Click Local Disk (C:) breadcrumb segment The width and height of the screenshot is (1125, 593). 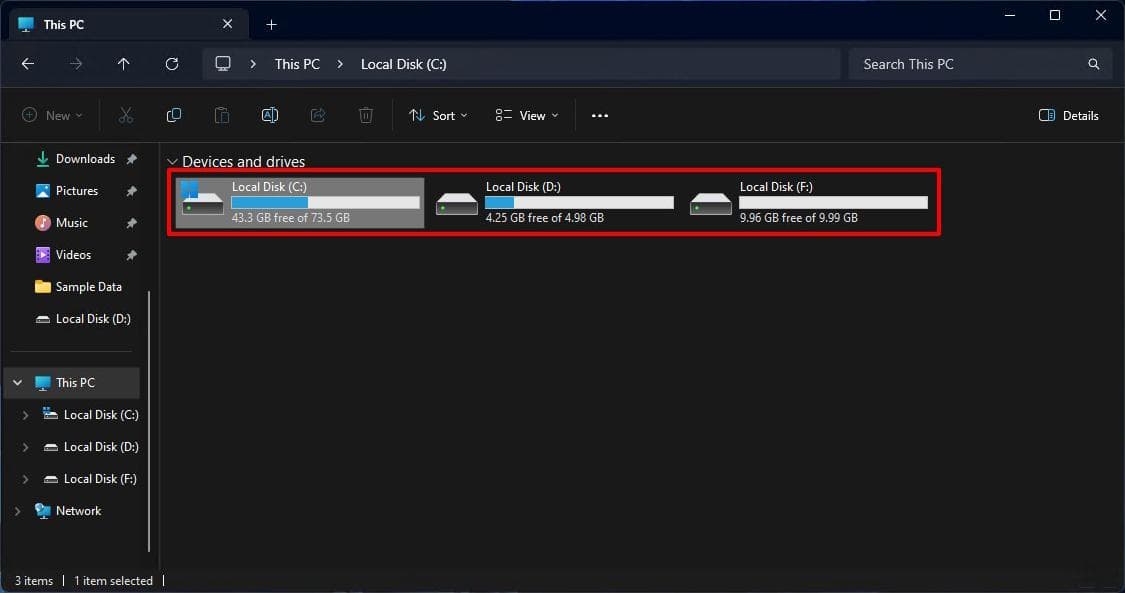[403, 64]
